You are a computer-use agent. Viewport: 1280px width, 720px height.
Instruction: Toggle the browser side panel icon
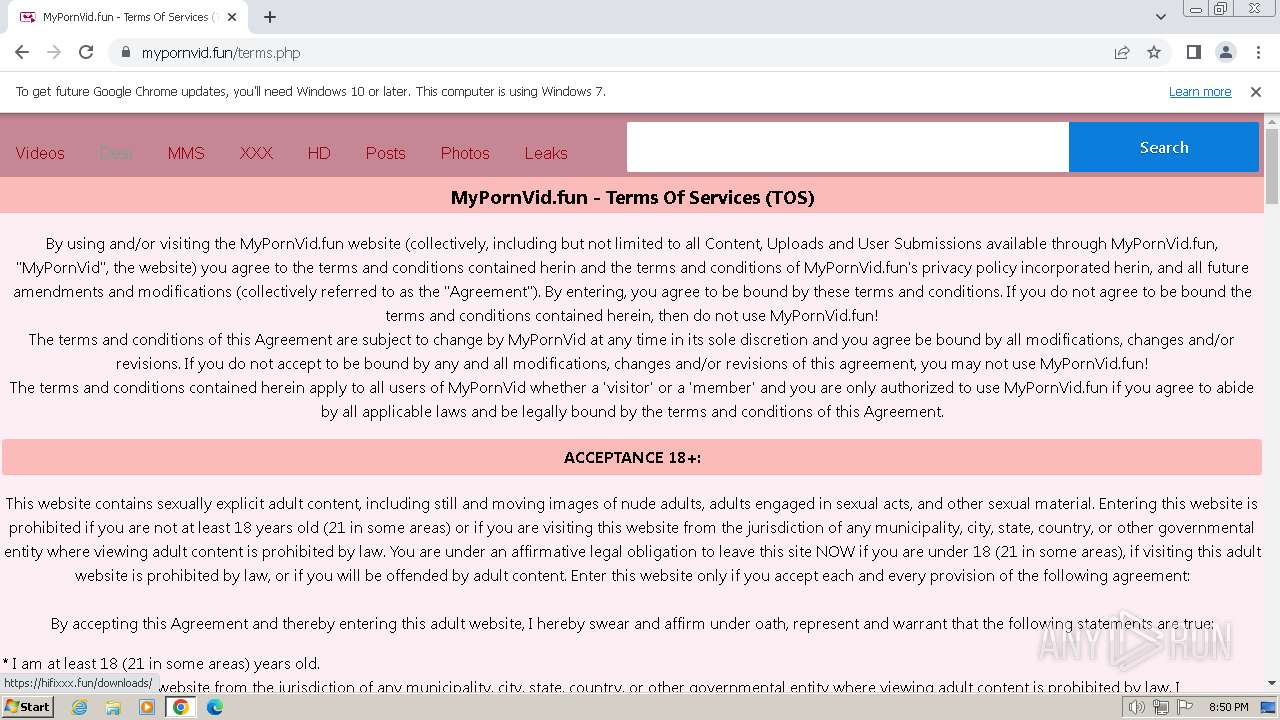(1193, 52)
